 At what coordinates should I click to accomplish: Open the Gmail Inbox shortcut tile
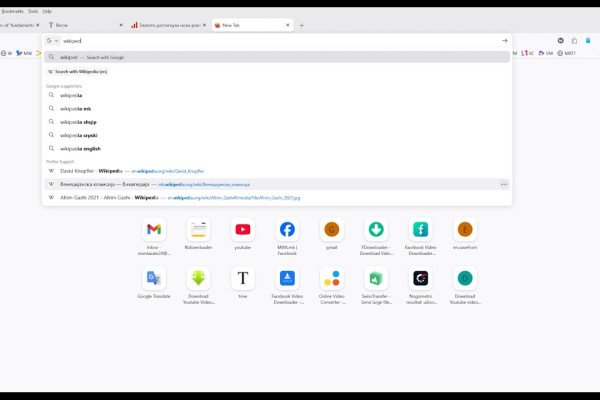[x=154, y=229]
